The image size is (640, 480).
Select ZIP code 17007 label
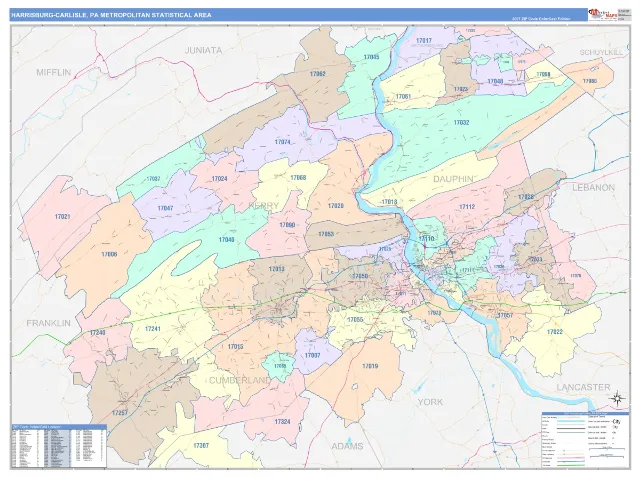(x=312, y=356)
